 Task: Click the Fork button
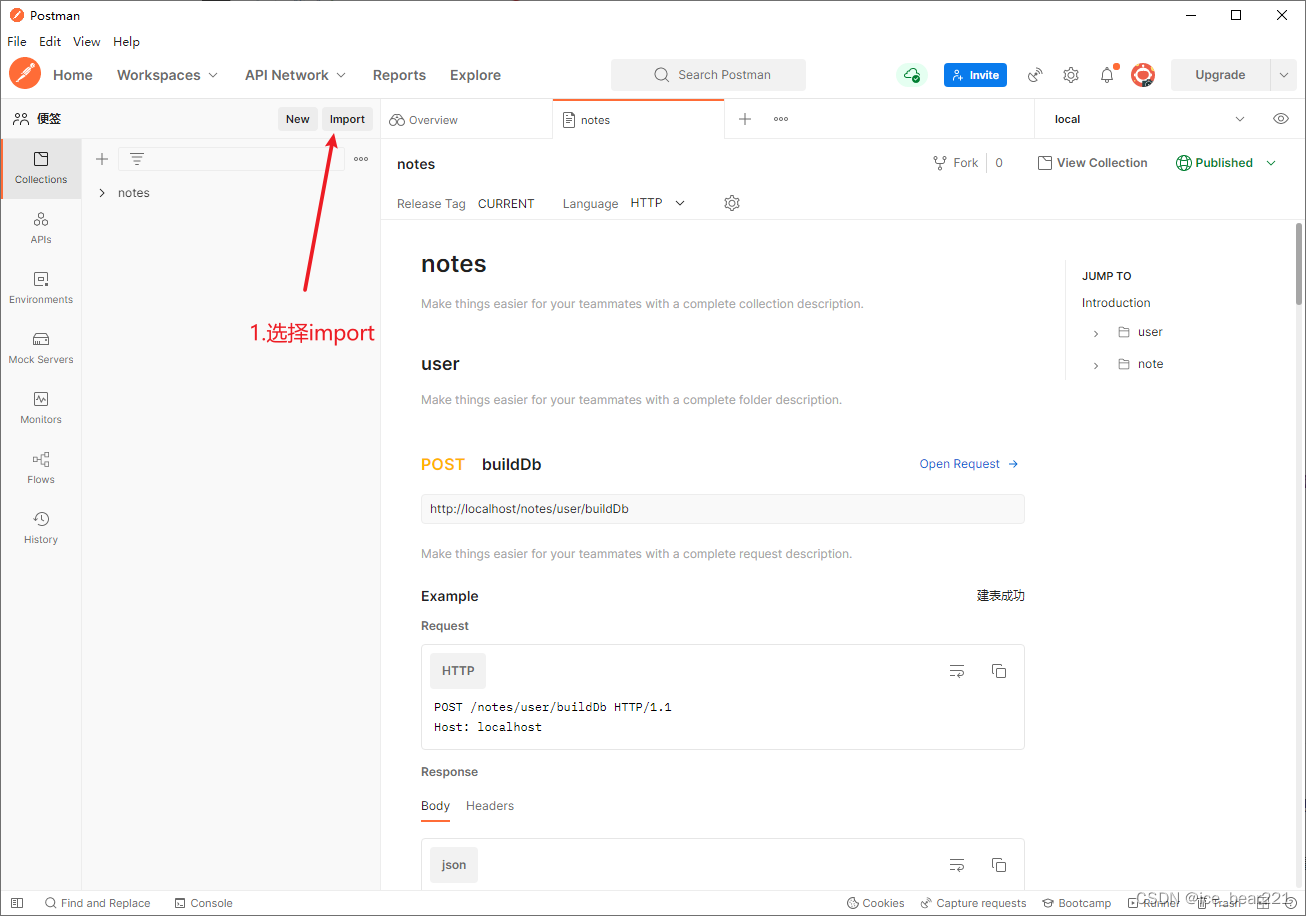955,163
